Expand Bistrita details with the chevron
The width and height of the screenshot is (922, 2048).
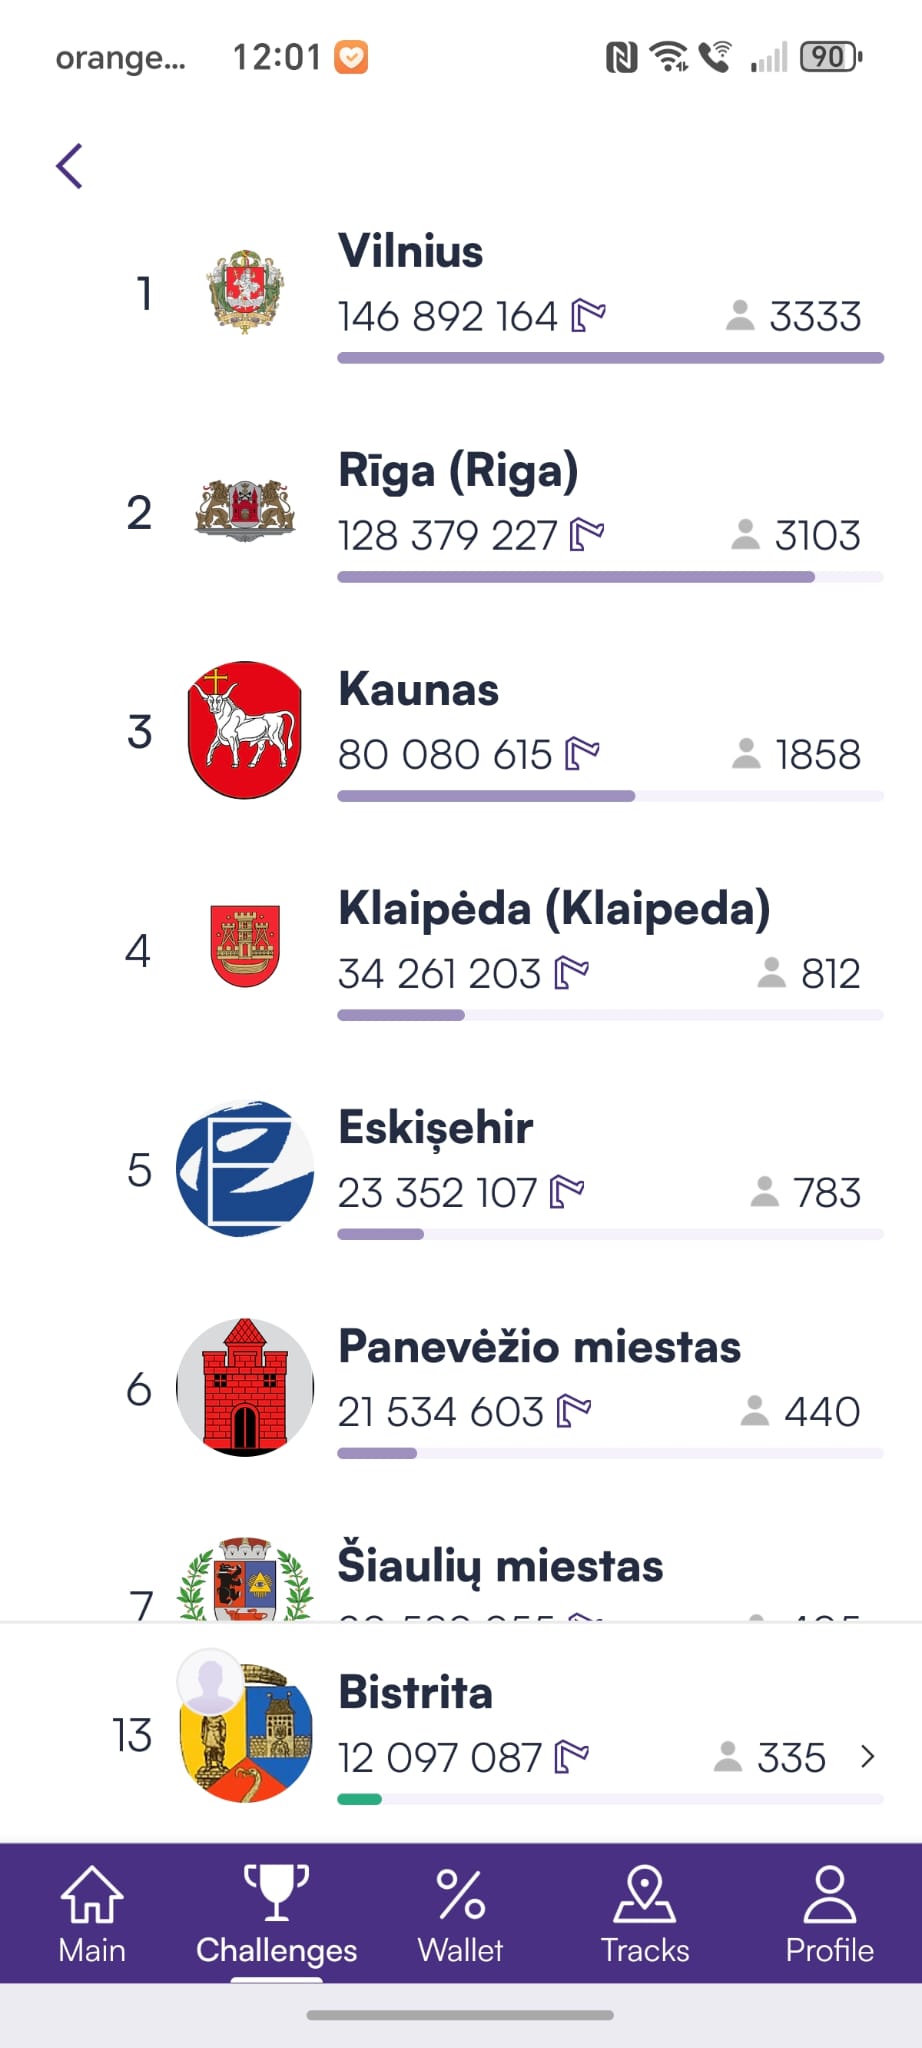pyautogui.click(x=867, y=1756)
